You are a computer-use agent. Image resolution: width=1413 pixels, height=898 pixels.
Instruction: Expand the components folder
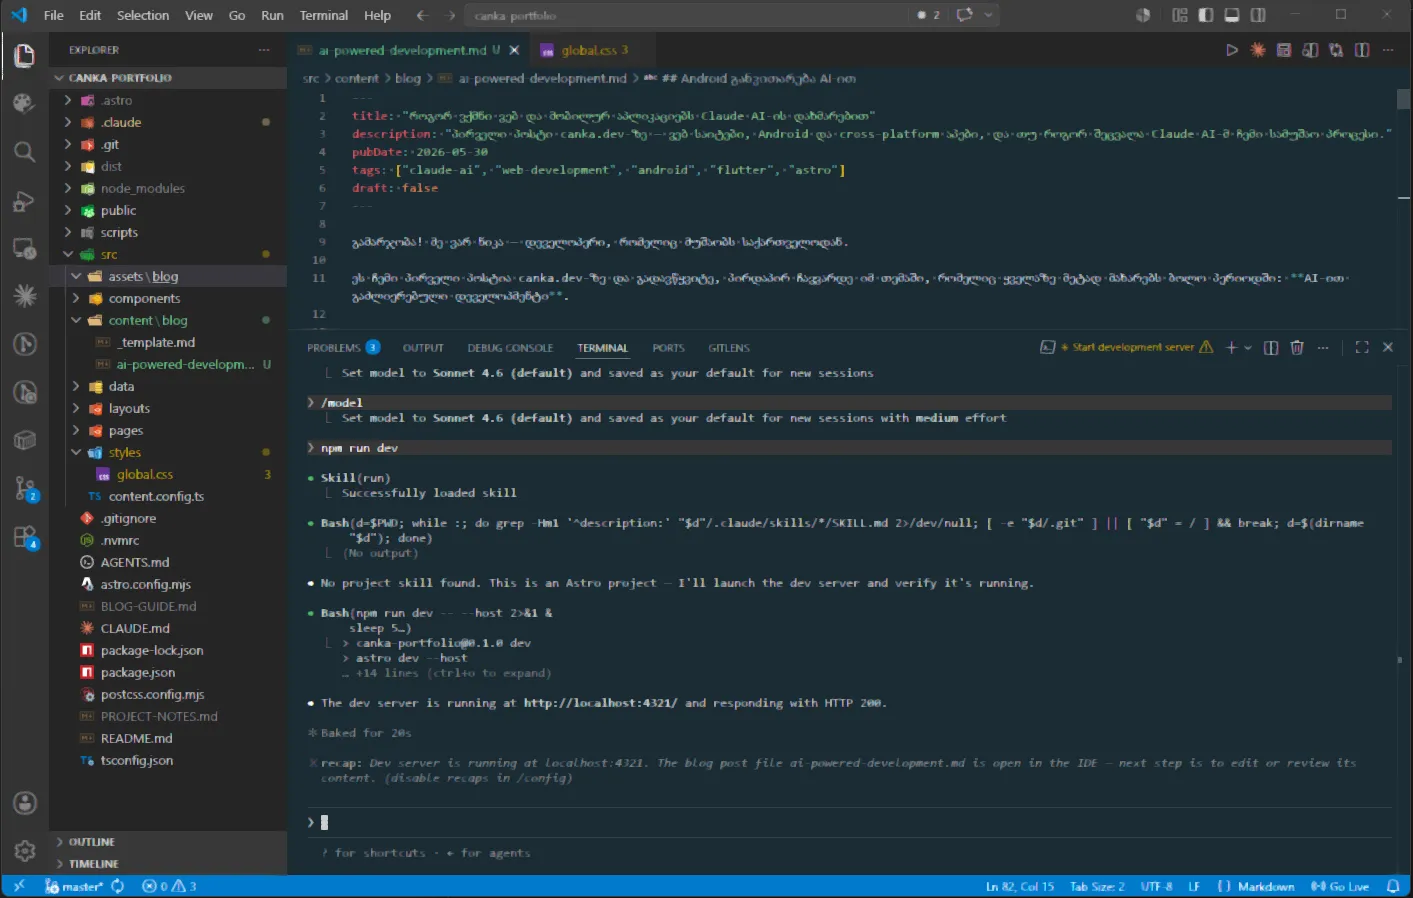[x=168, y=298]
